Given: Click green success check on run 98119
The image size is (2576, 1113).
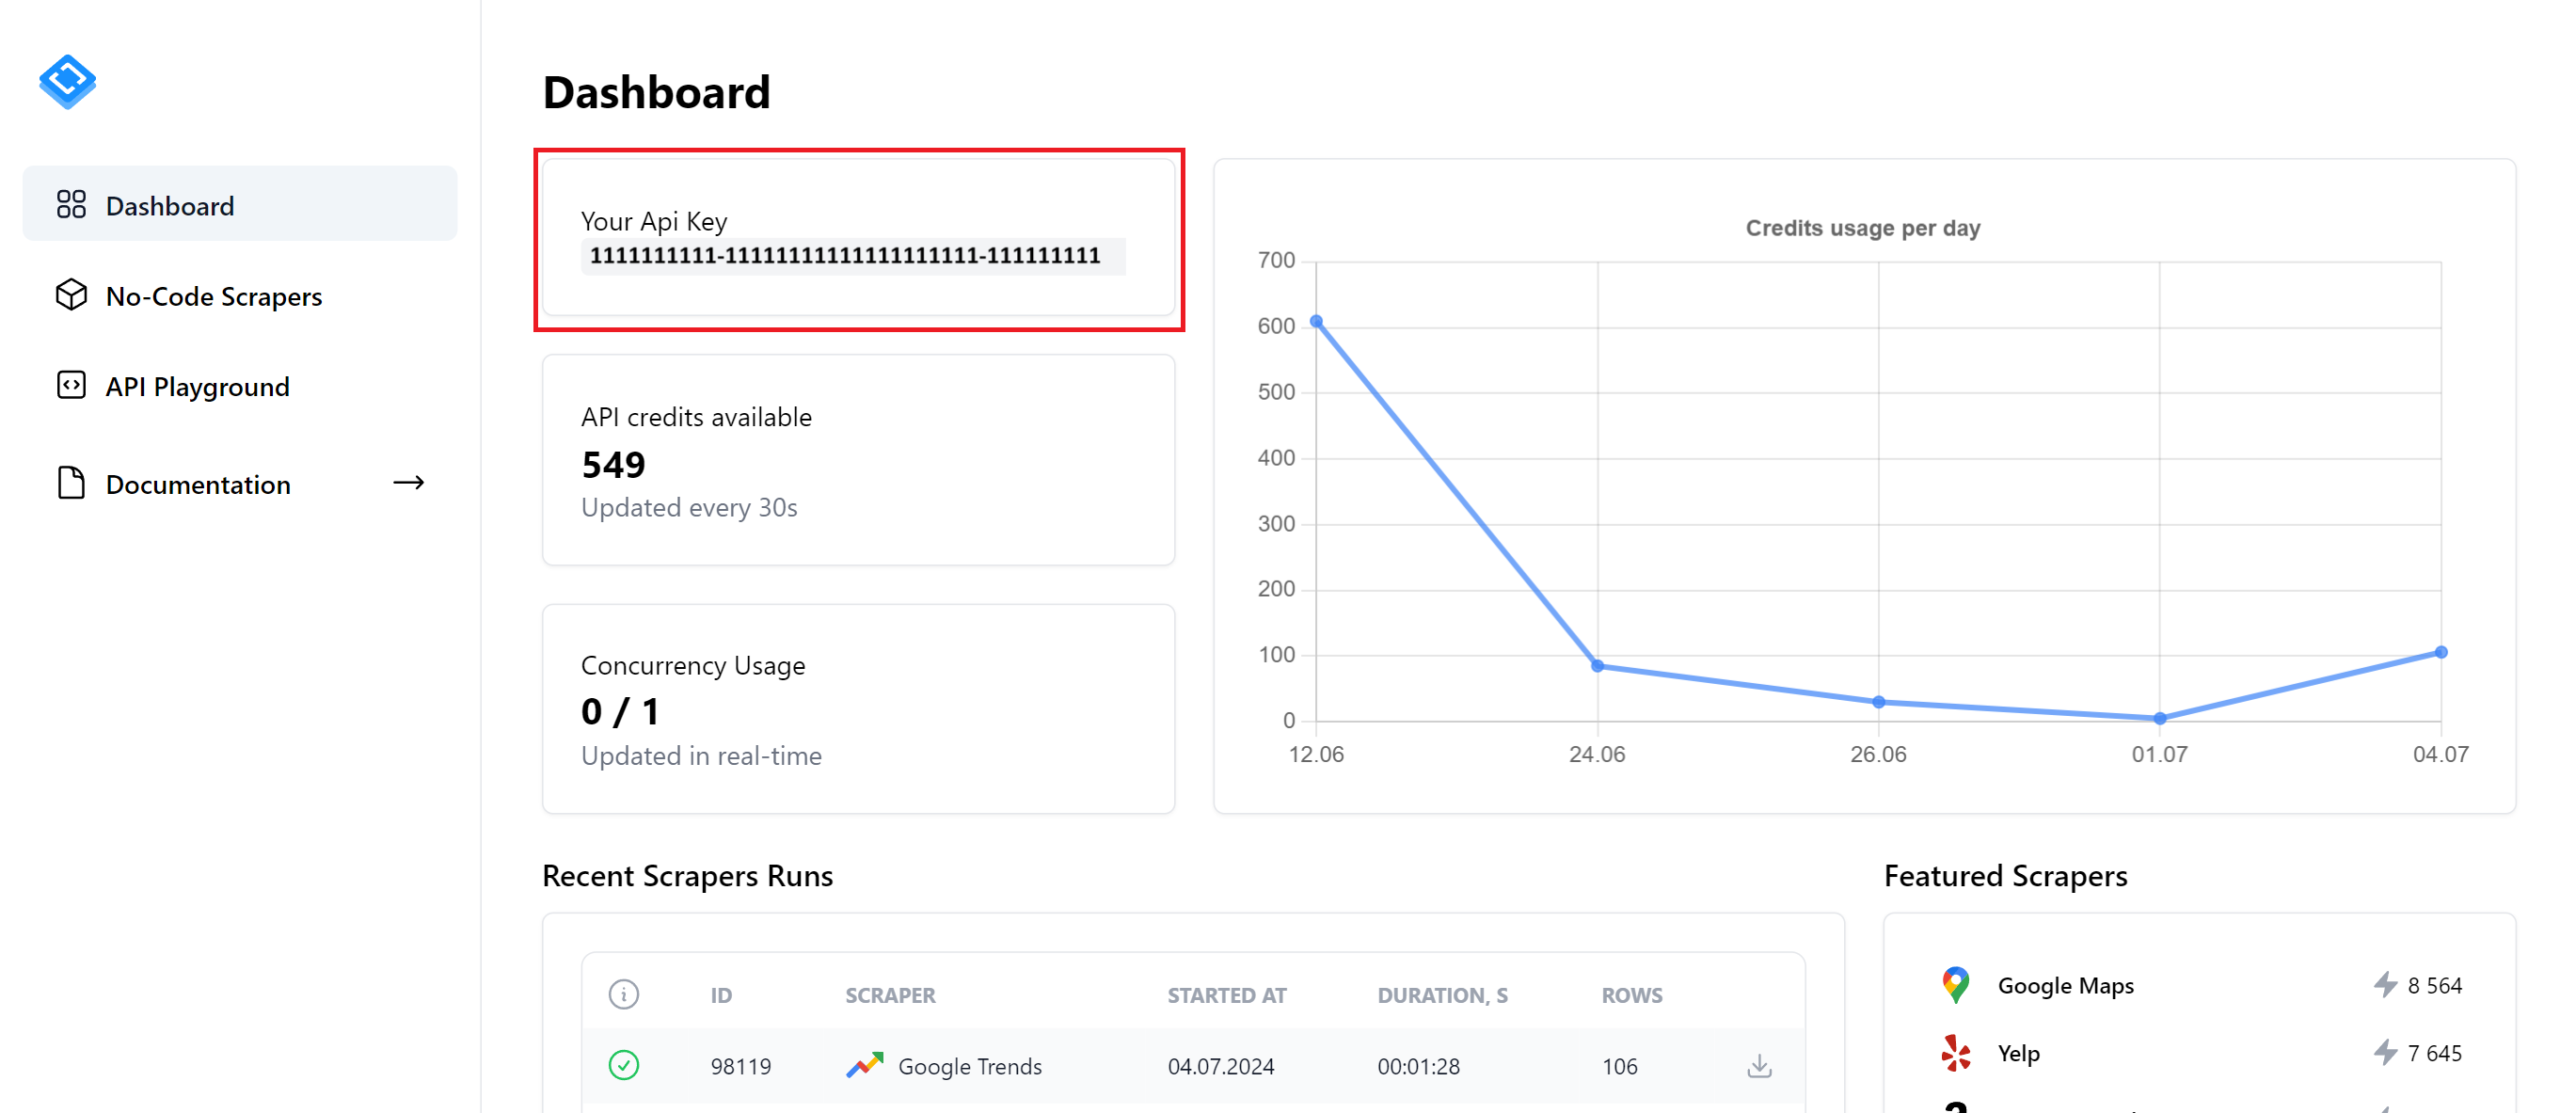Looking at the screenshot, I should pos(624,1066).
